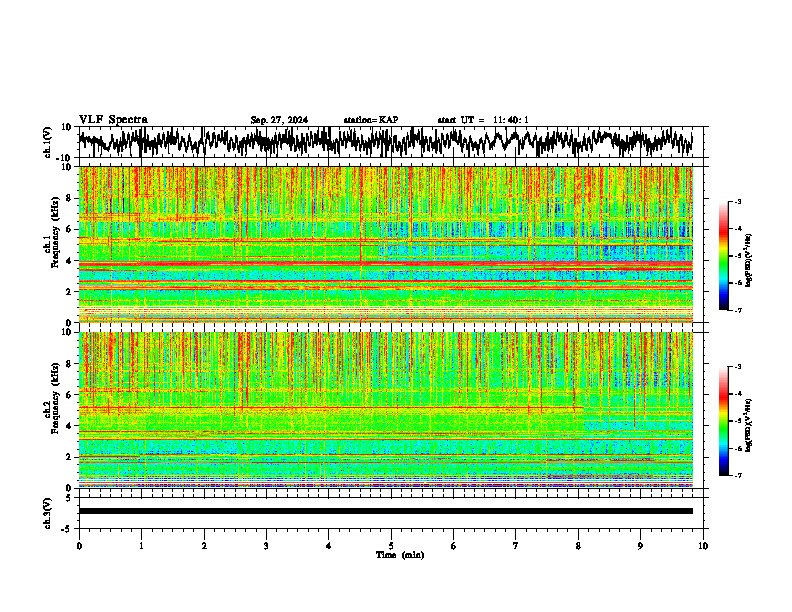Click the ch.1 voltage waveform trace panel

click(x=390, y=142)
